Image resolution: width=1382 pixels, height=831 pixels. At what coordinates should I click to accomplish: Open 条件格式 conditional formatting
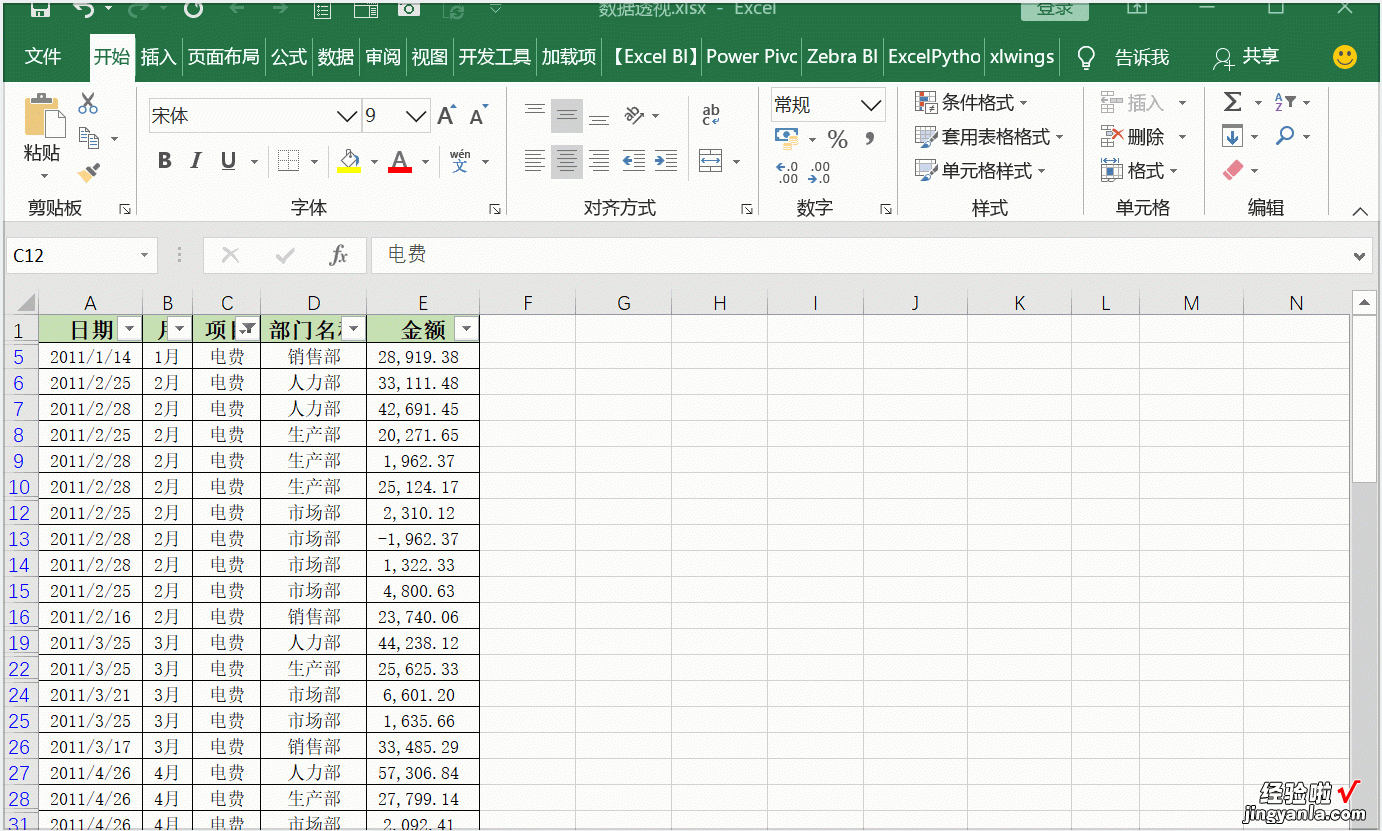971,103
